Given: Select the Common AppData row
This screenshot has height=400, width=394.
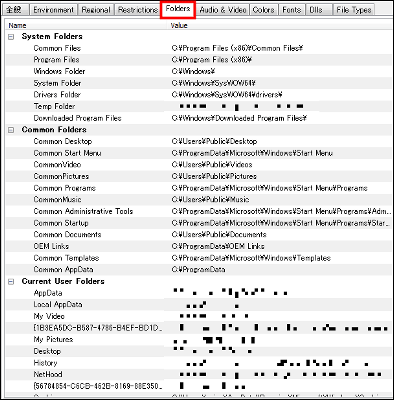Looking at the screenshot, I should (x=199, y=270).
